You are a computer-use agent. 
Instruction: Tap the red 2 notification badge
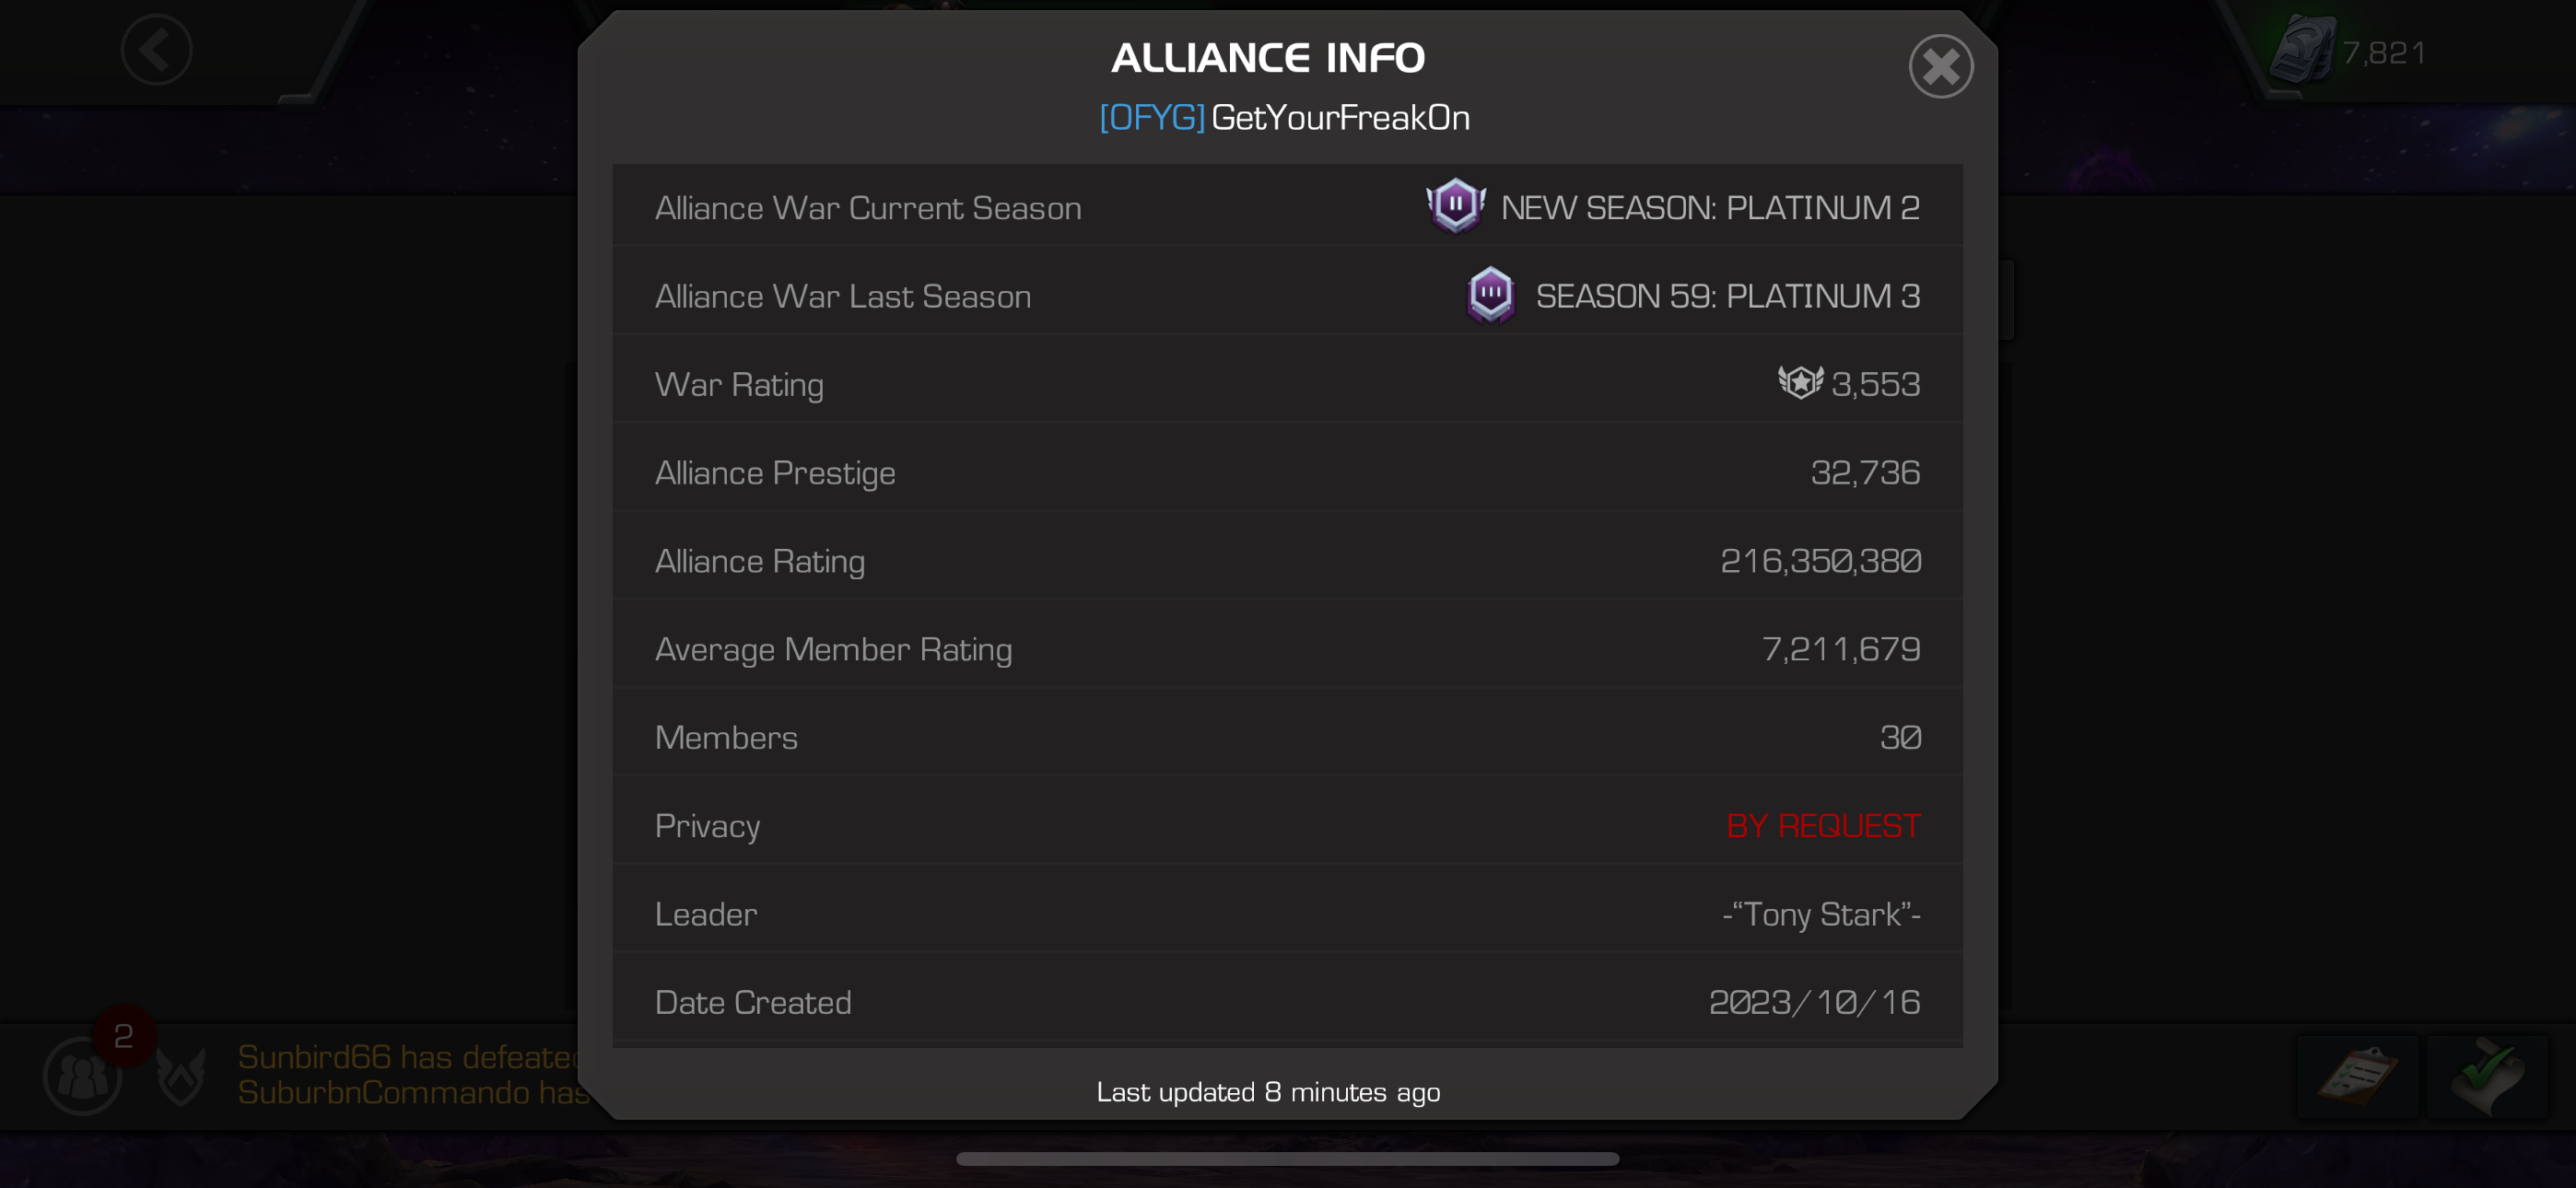click(x=124, y=1036)
